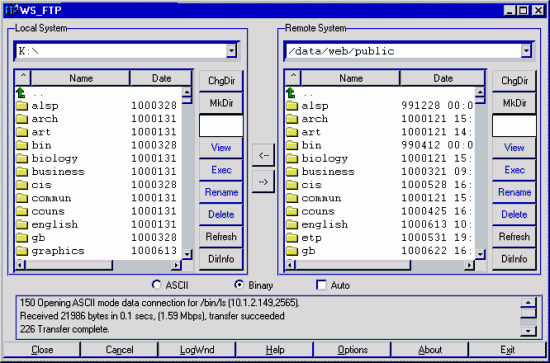Click the remote commun folder icon
Viewport: 550px width, 363px height.
pos(292,198)
